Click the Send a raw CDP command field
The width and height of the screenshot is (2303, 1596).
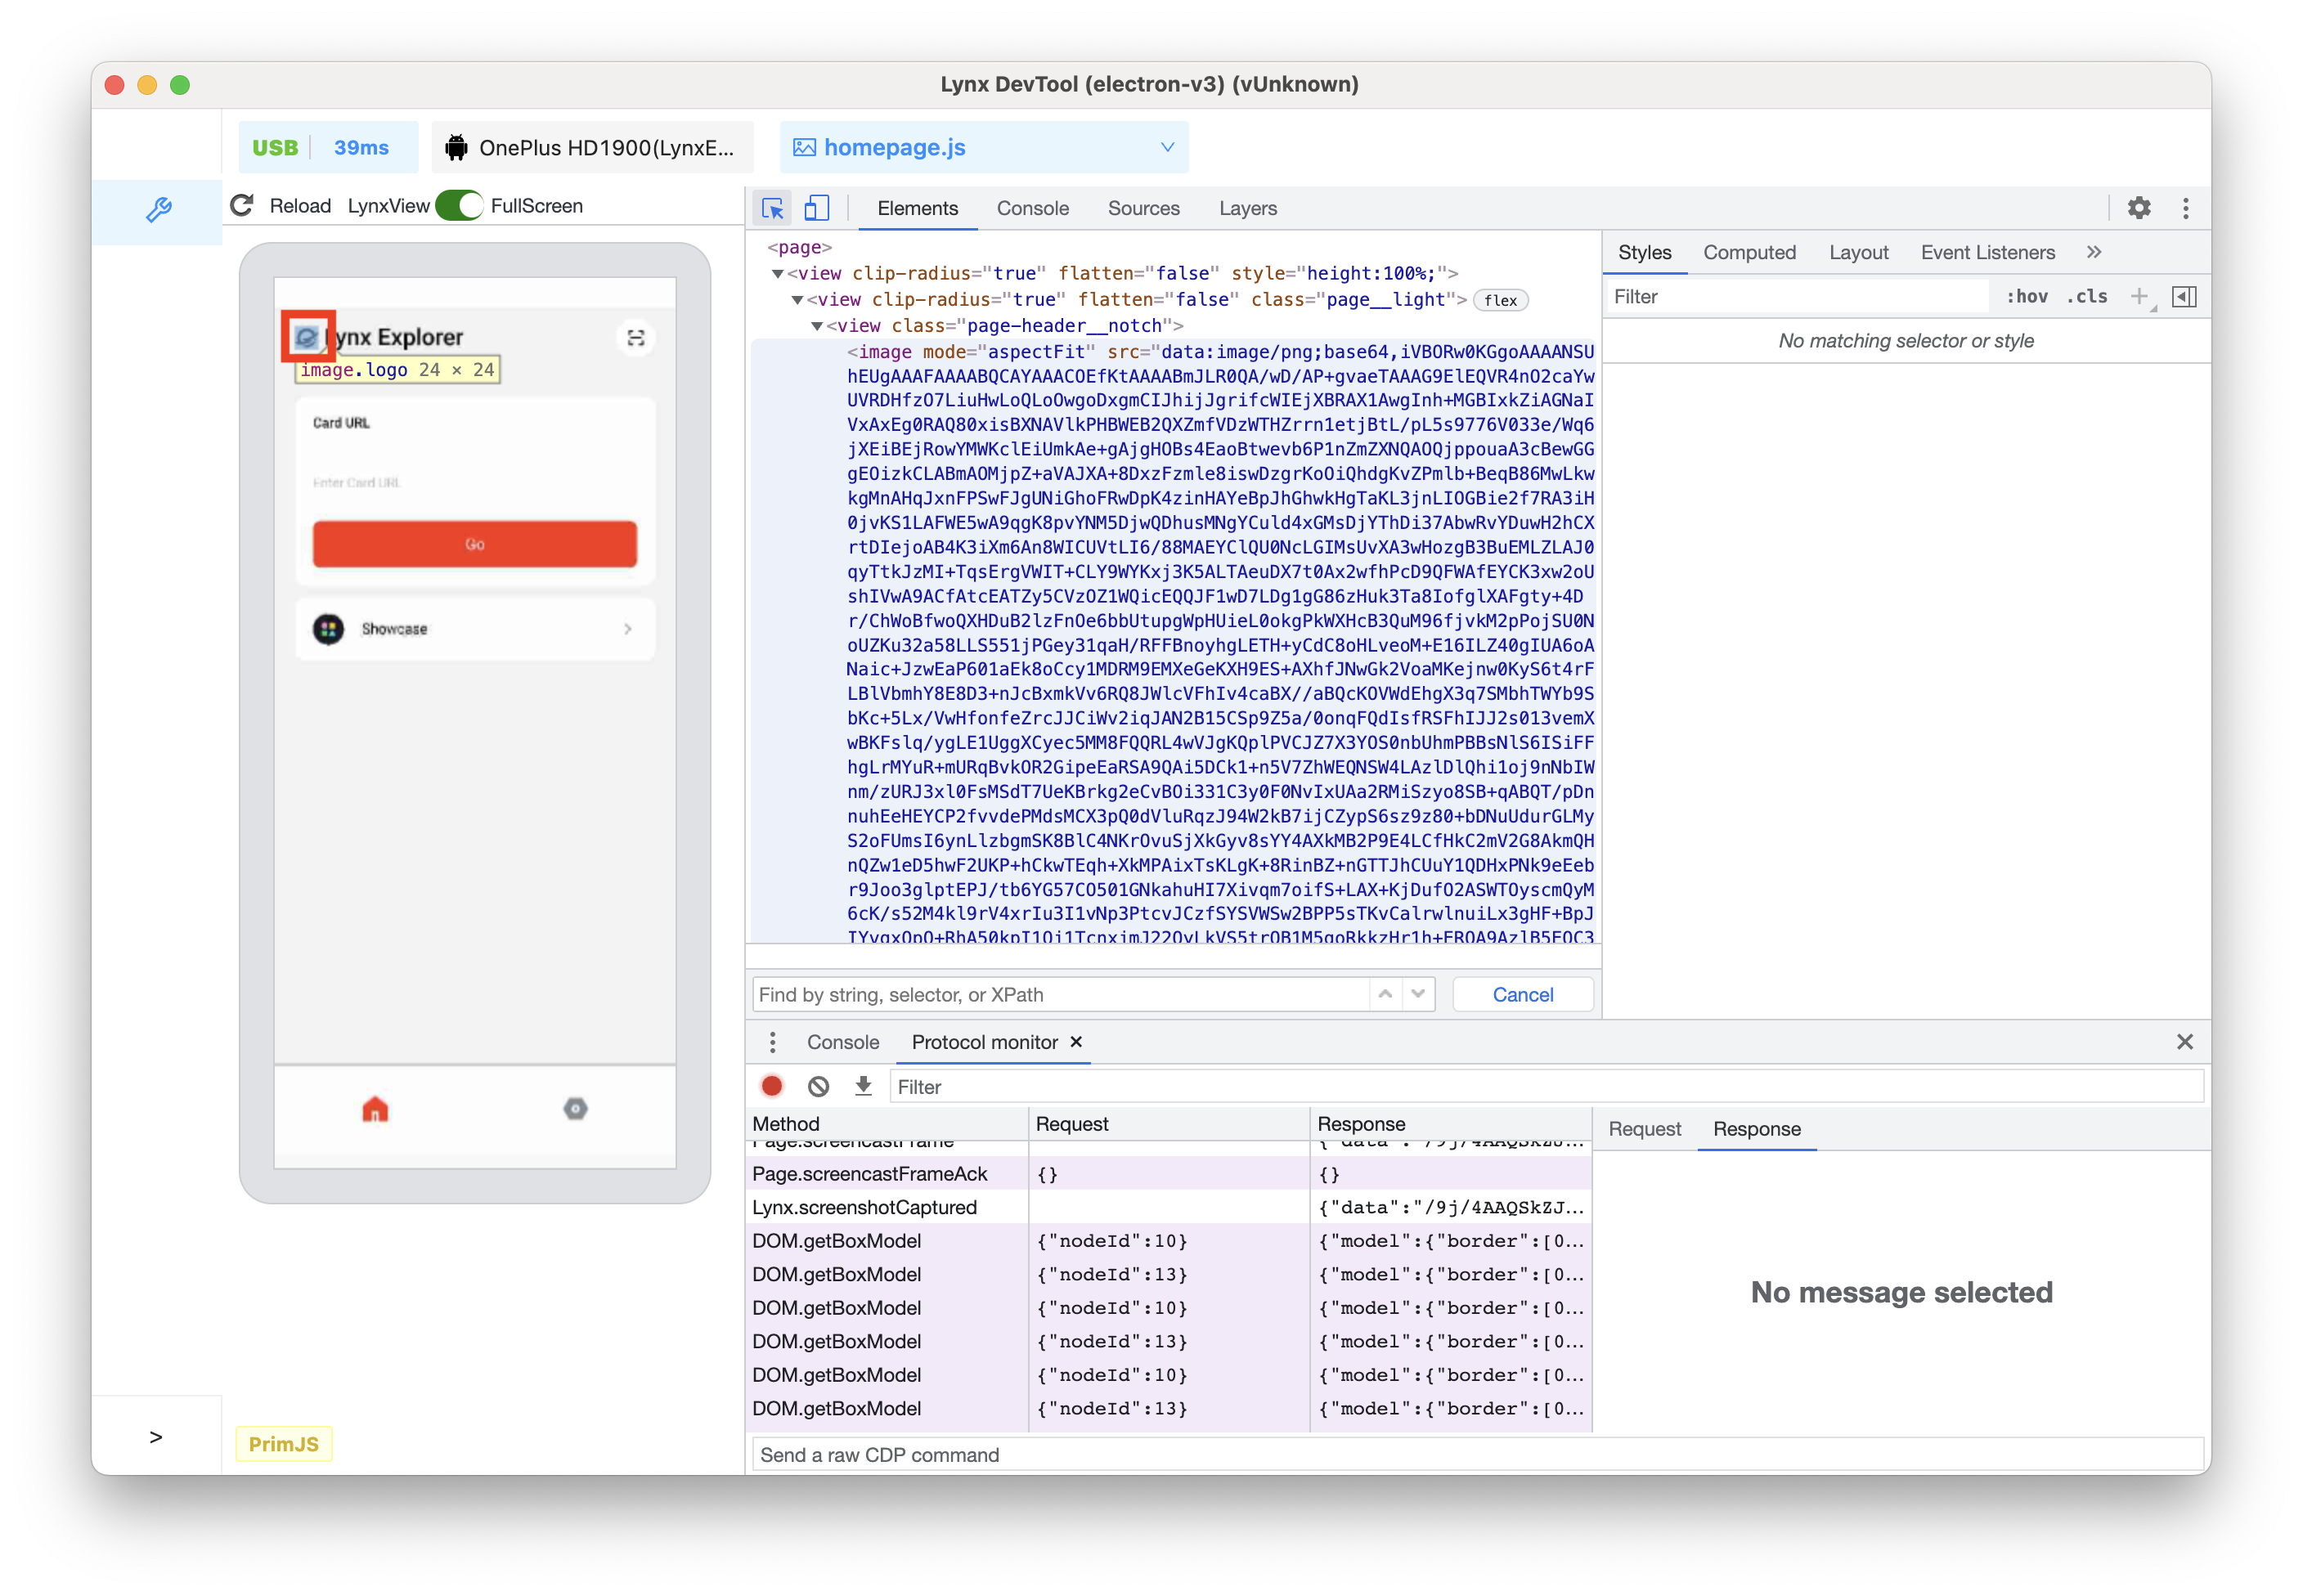coord(1477,1455)
